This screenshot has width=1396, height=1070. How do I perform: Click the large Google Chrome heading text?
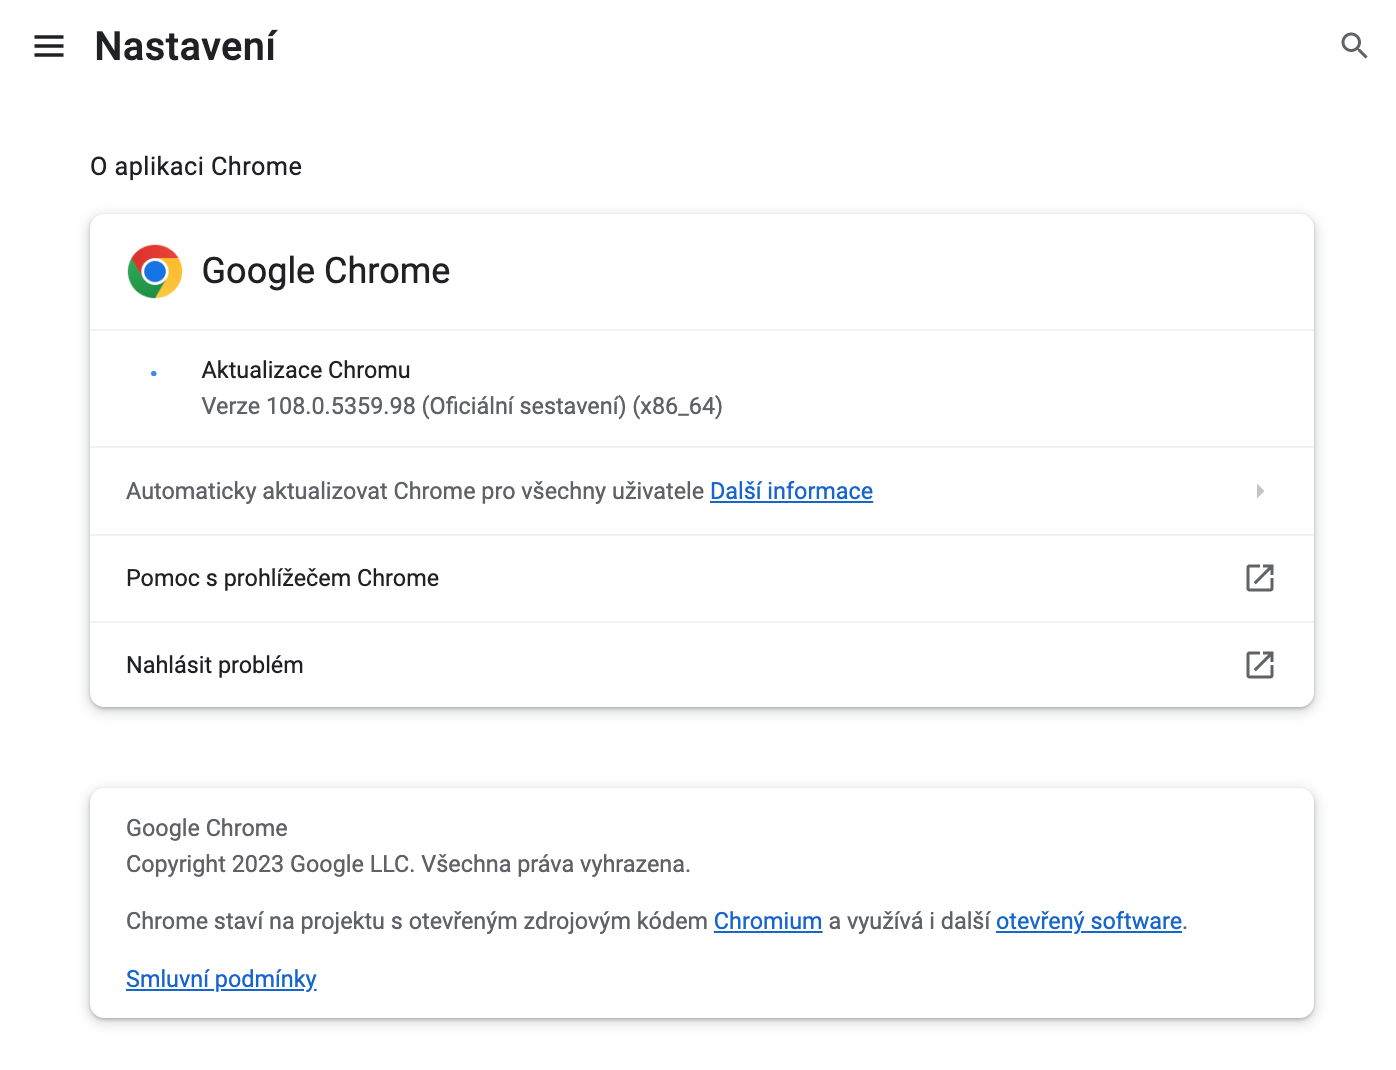point(326,271)
